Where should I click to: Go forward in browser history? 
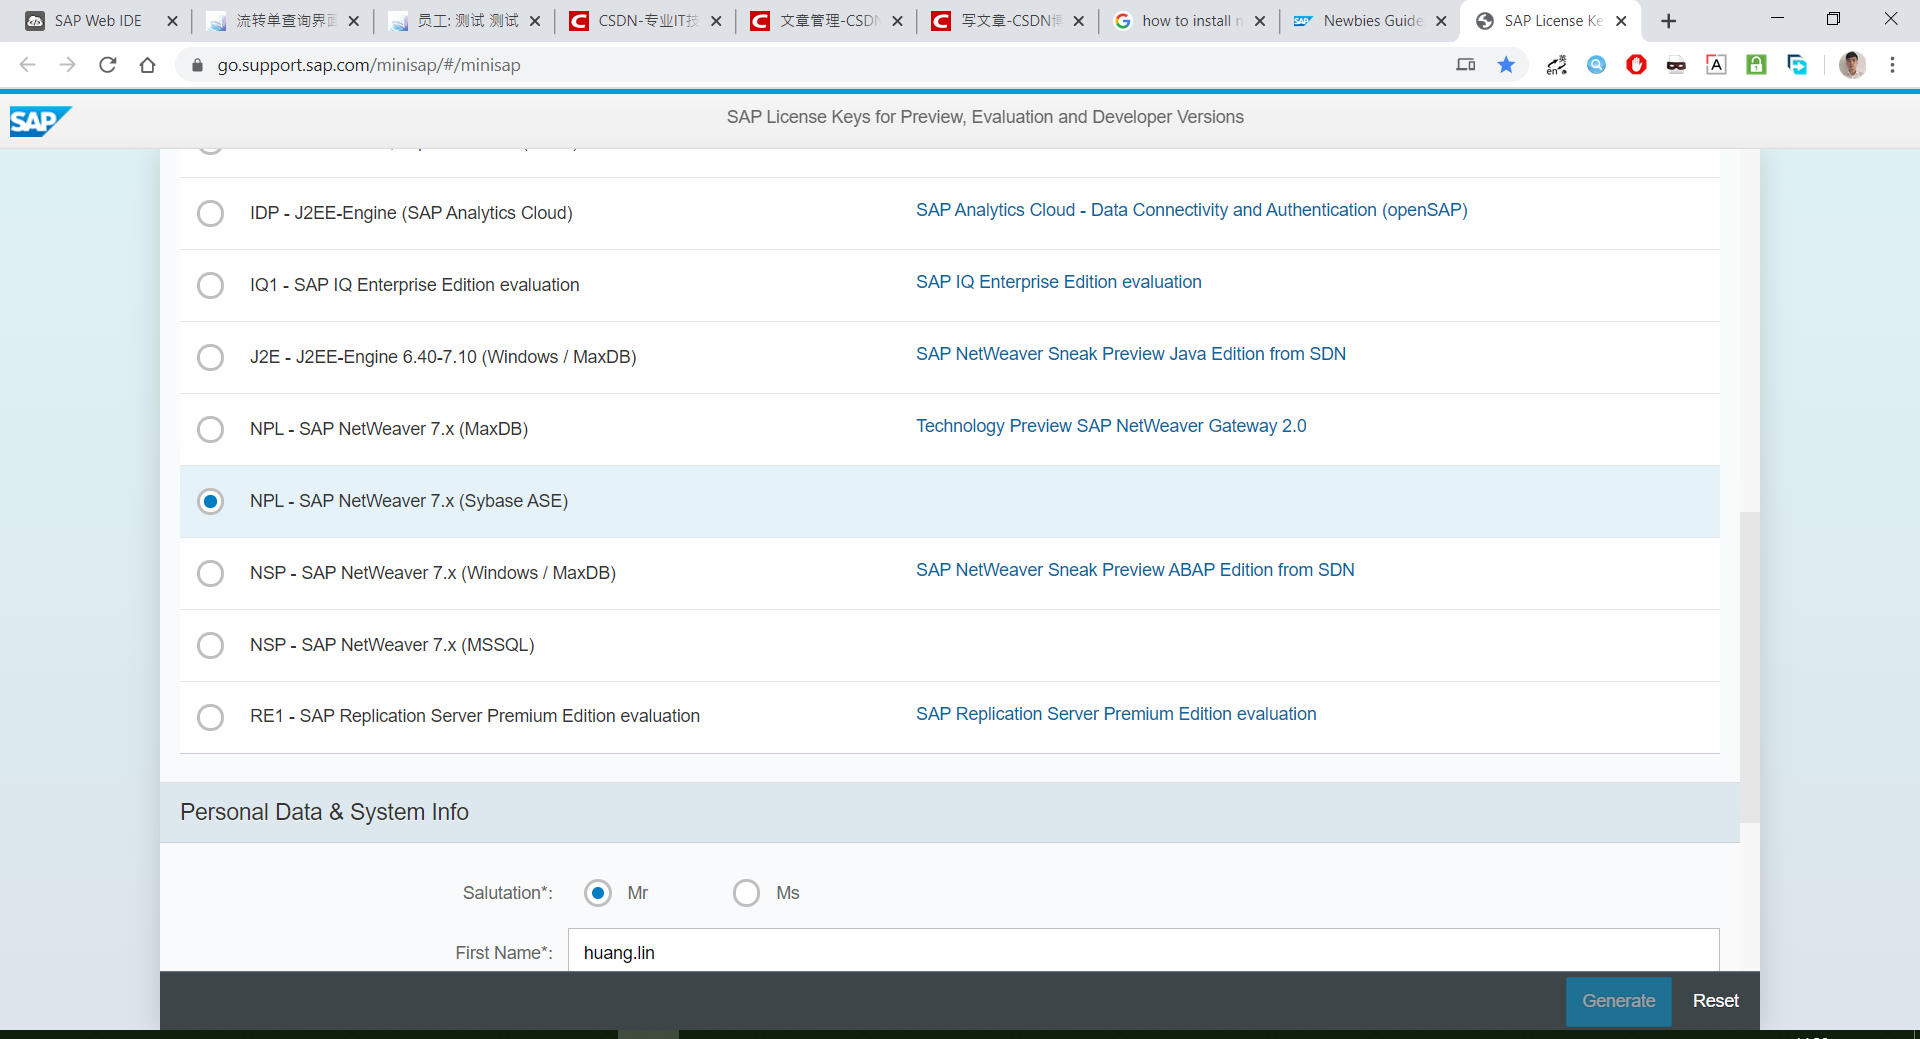pyautogui.click(x=67, y=65)
